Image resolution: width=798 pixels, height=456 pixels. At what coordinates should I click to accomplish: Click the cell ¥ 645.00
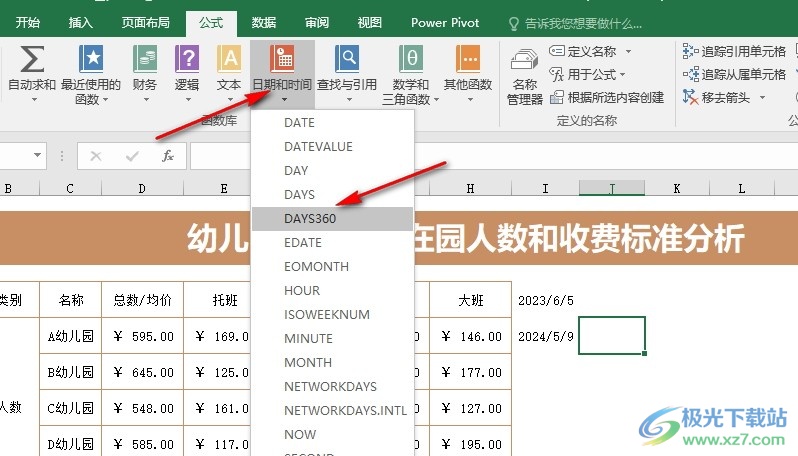(x=142, y=373)
